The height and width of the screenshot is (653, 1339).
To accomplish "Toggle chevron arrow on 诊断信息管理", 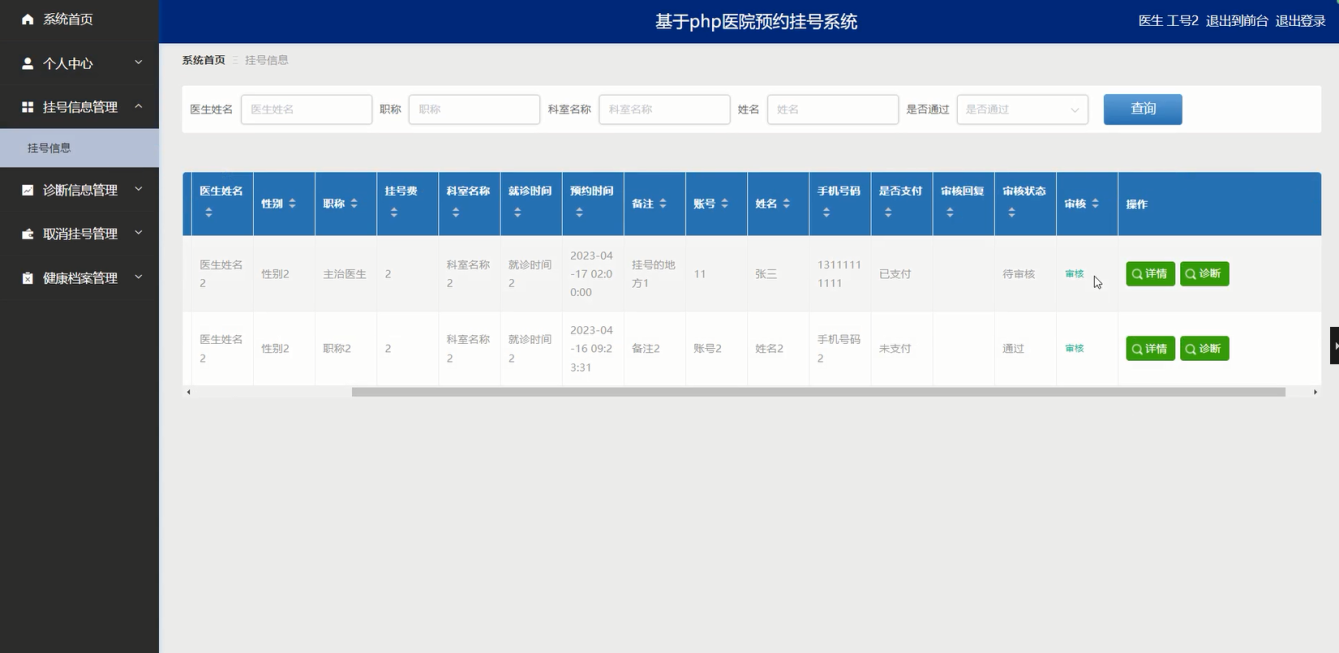I will click(138, 189).
